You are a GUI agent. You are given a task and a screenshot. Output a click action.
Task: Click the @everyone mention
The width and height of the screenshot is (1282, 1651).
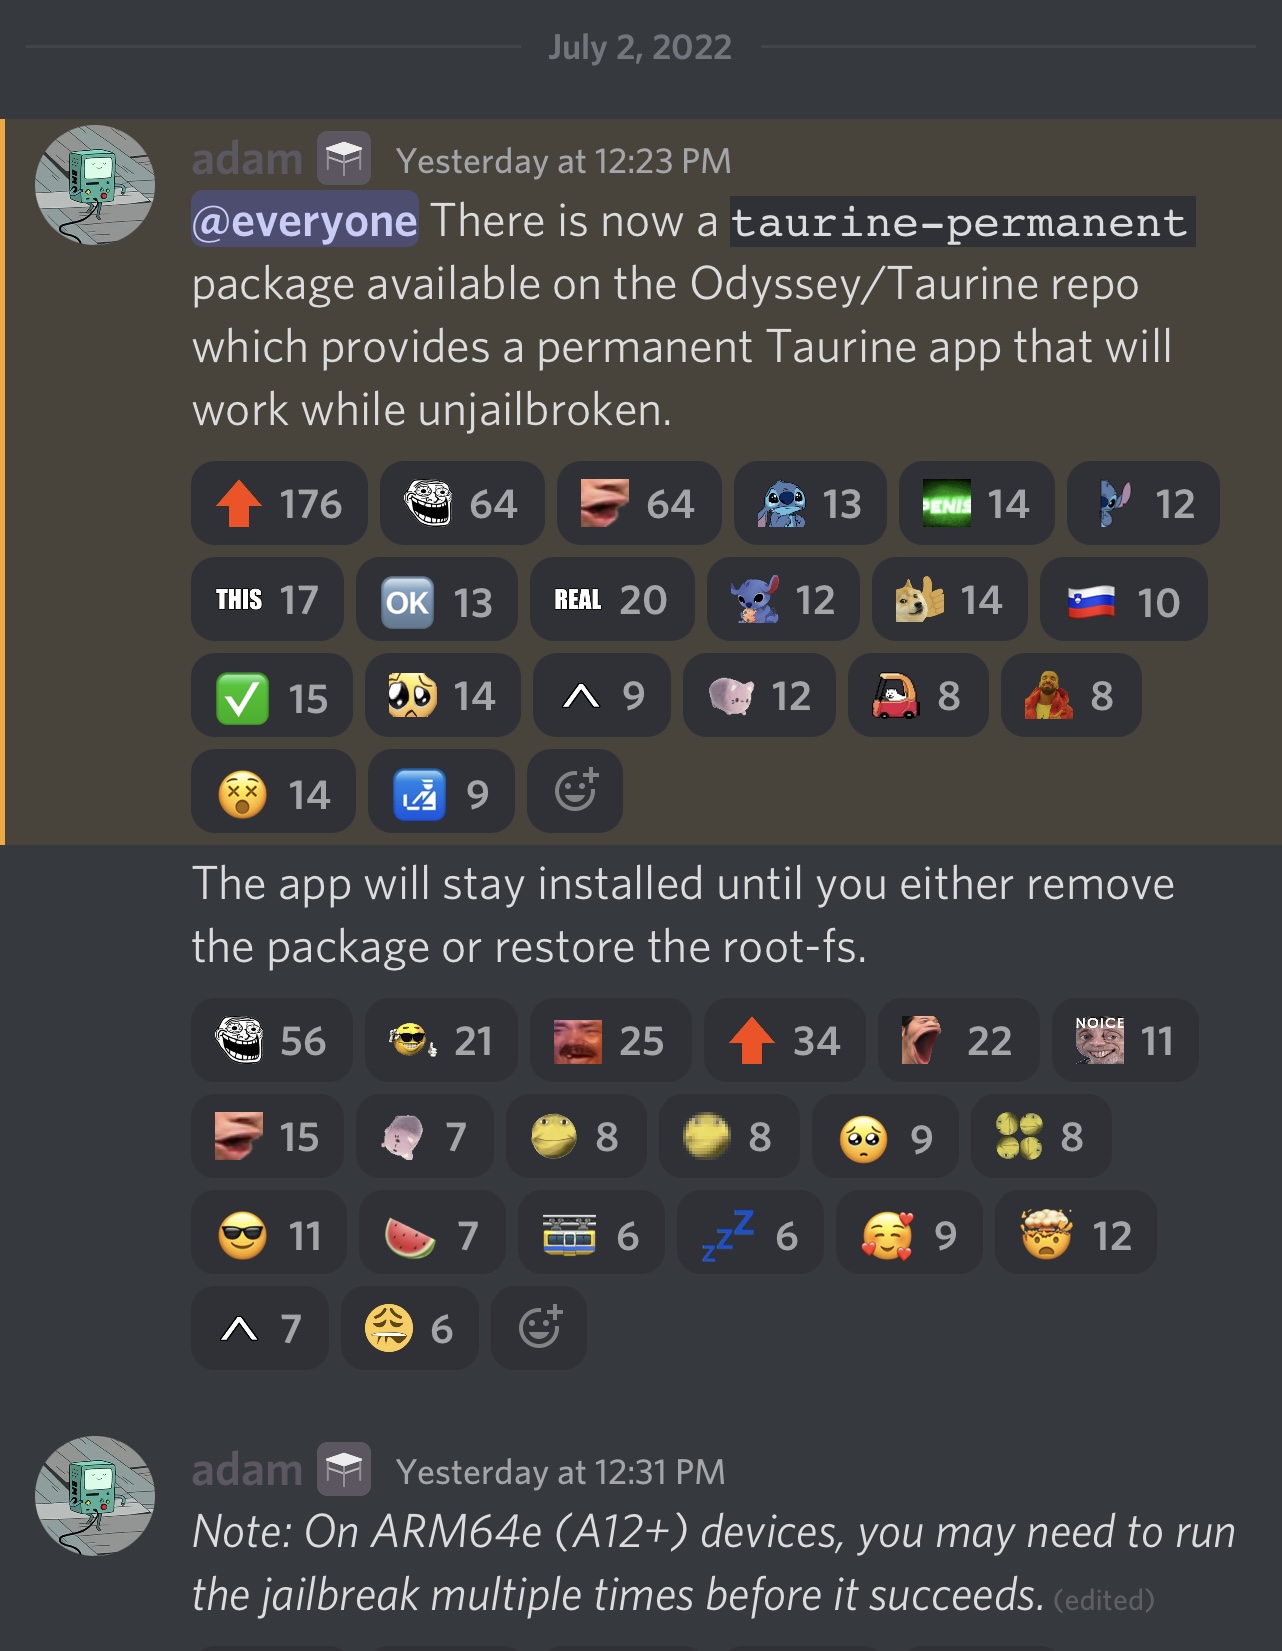pyautogui.click(x=305, y=220)
